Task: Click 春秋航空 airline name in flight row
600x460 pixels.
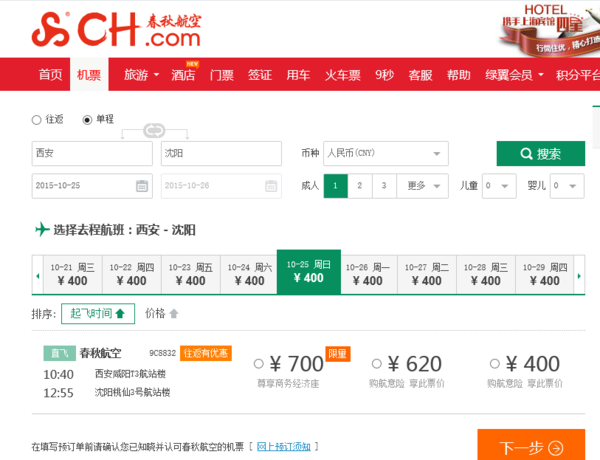Action: tap(100, 353)
